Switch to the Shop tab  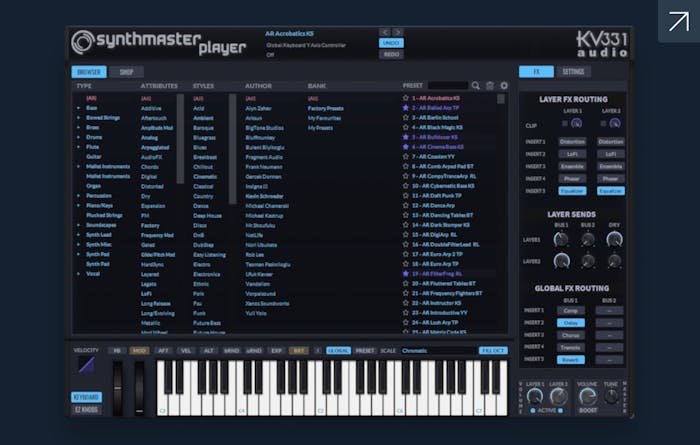click(126, 72)
